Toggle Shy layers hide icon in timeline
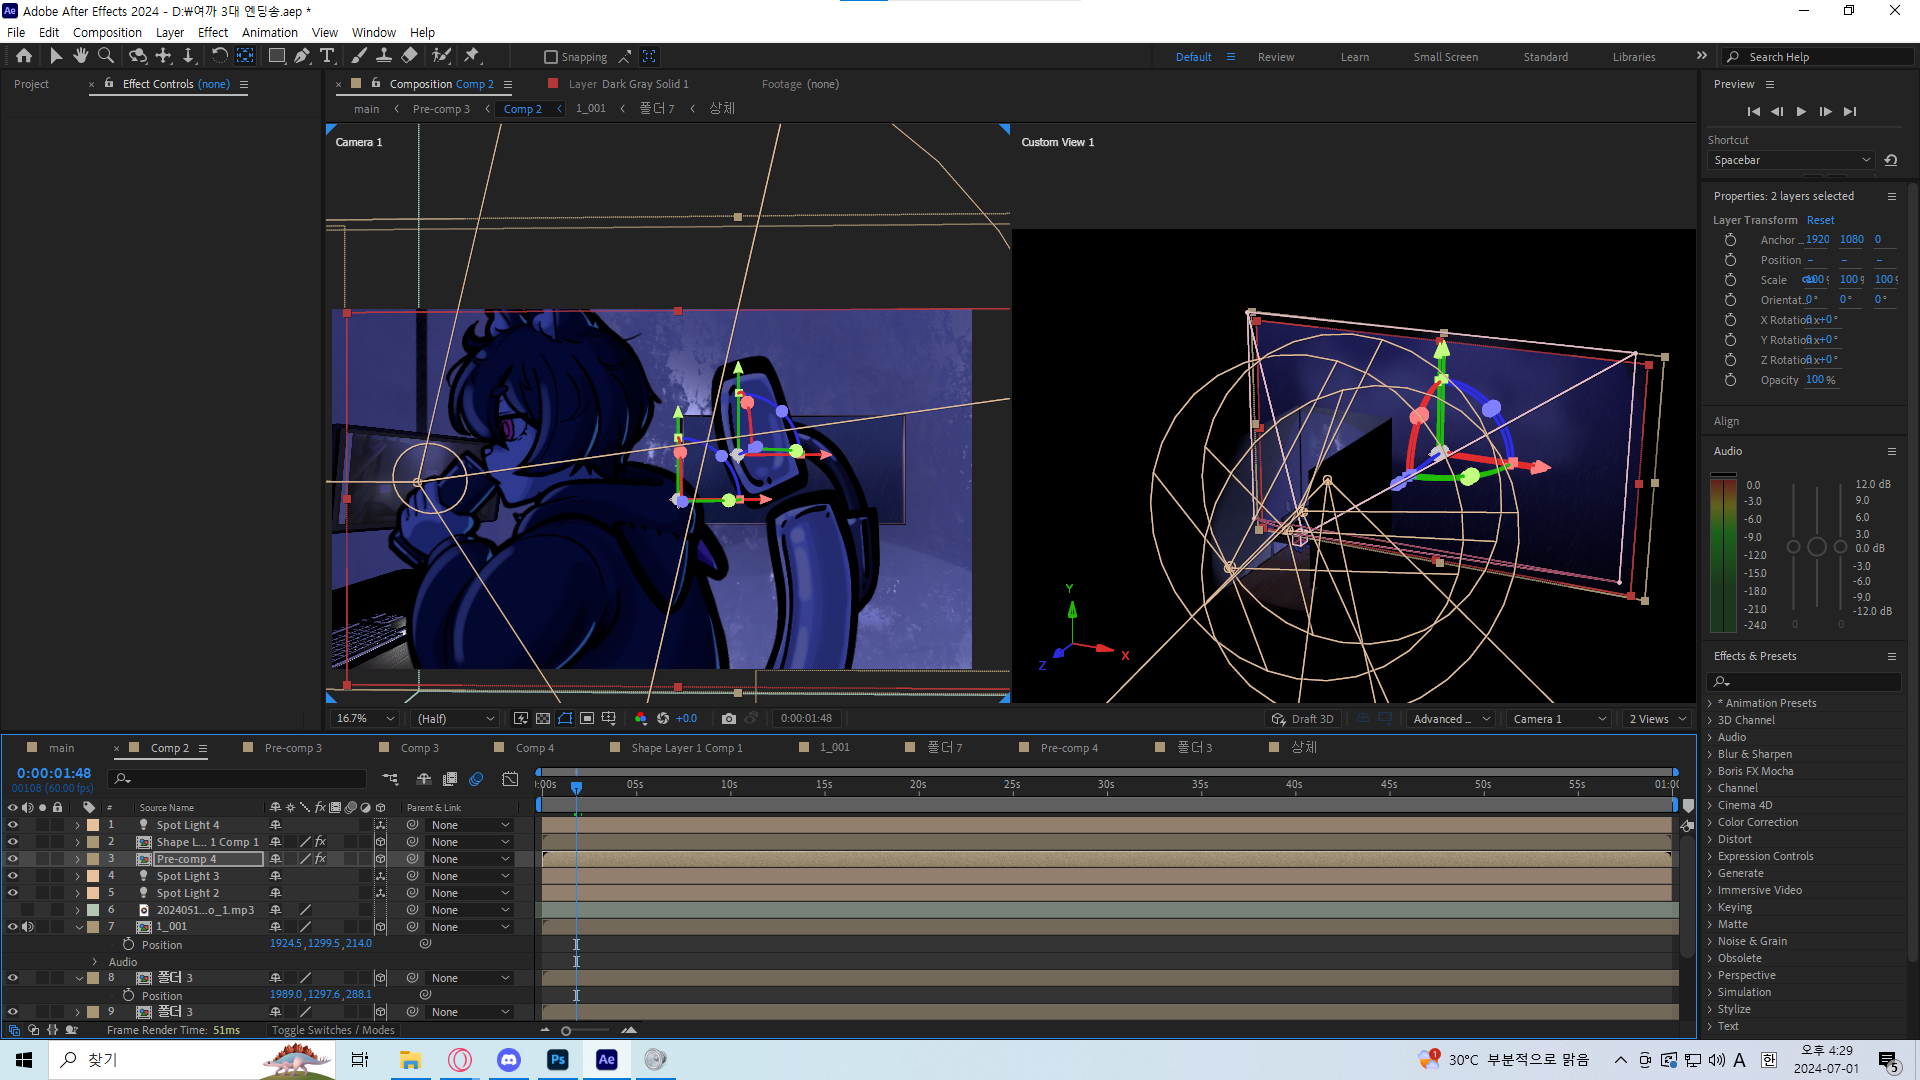Image resolution: width=1920 pixels, height=1080 pixels. (x=424, y=779)
